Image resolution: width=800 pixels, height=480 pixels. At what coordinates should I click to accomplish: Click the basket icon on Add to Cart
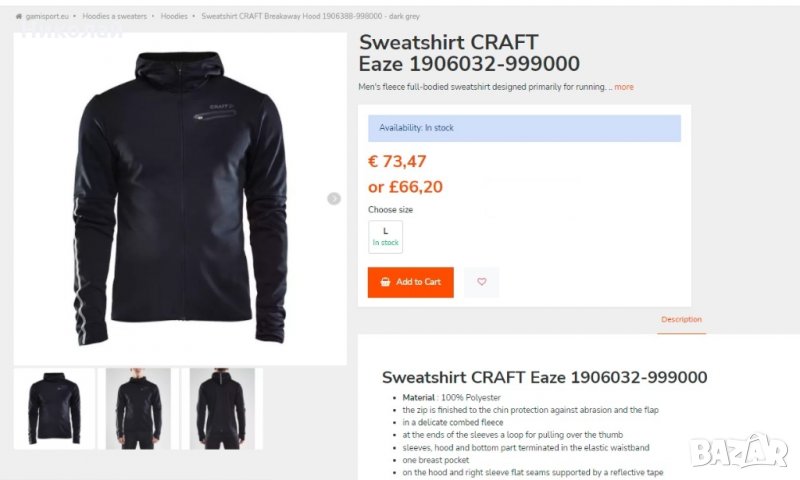[385, 282]
